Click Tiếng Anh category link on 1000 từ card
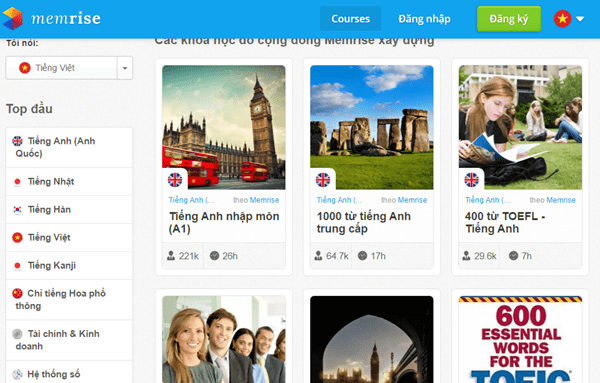This screenshot has width=600, height=383. point(339,200)
